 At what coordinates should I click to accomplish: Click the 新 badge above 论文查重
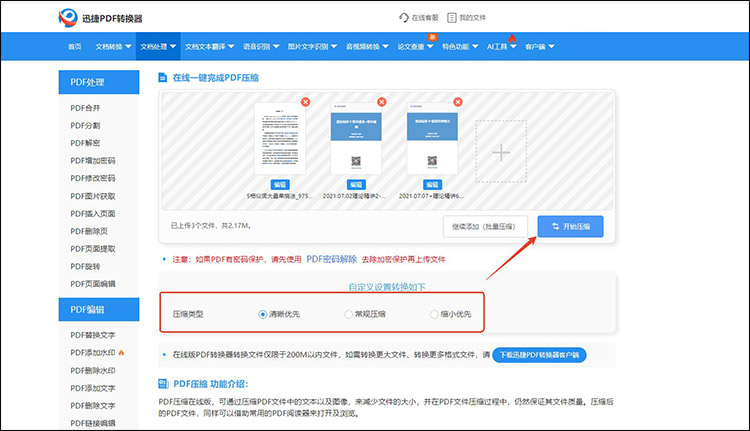(x=432, y=37)
